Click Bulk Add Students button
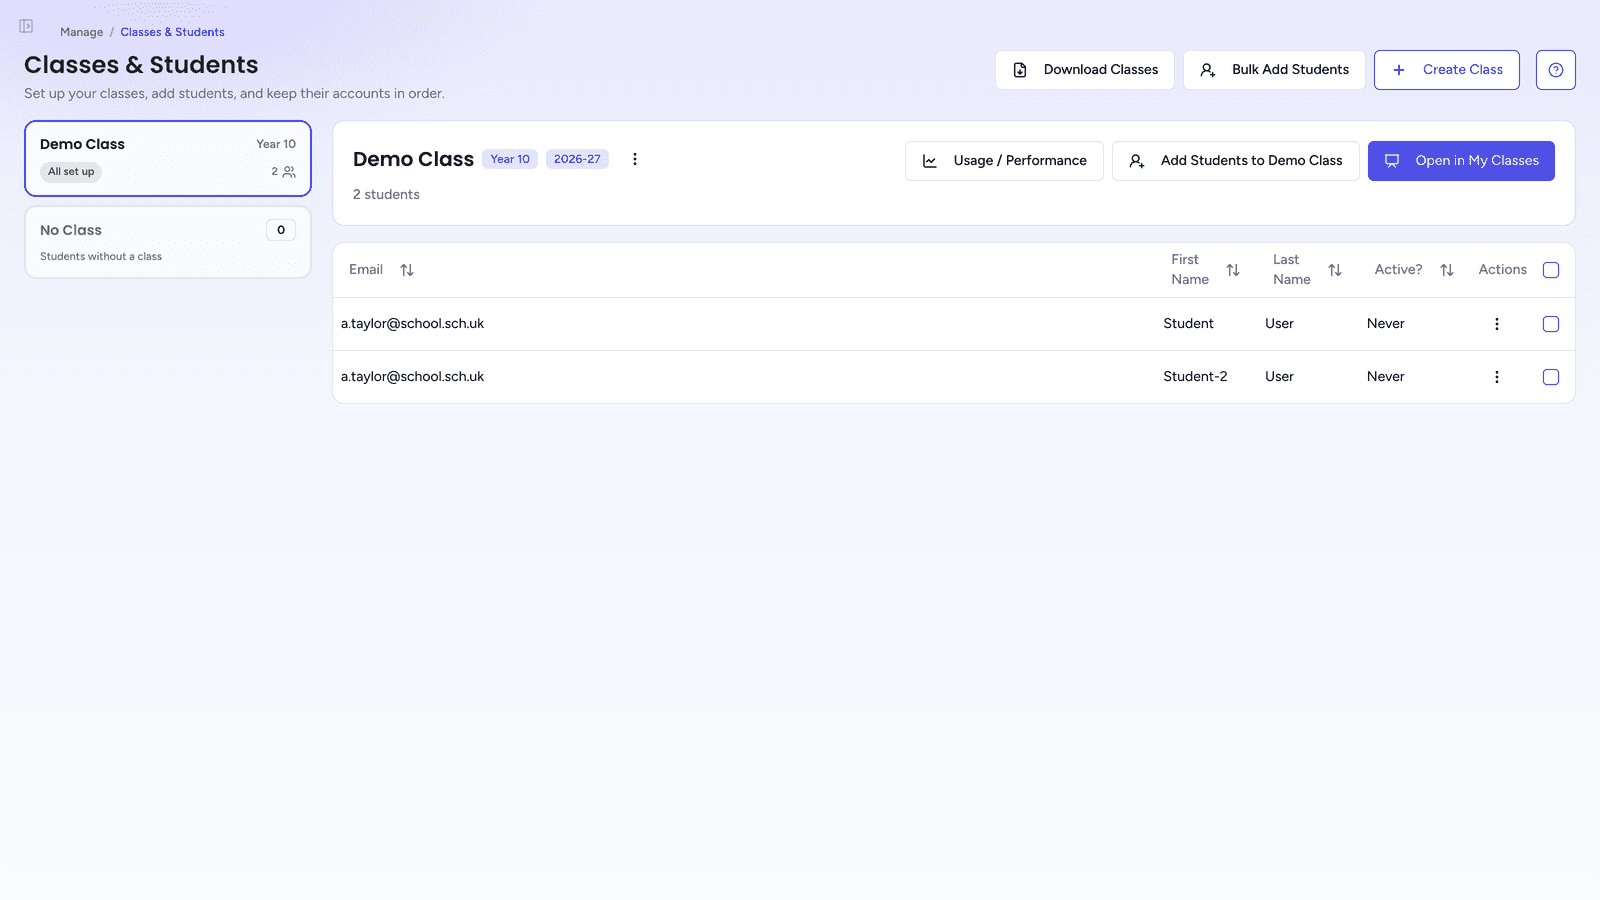Viewport: 1600px width, 900px height. click(x=1274, y=70)
